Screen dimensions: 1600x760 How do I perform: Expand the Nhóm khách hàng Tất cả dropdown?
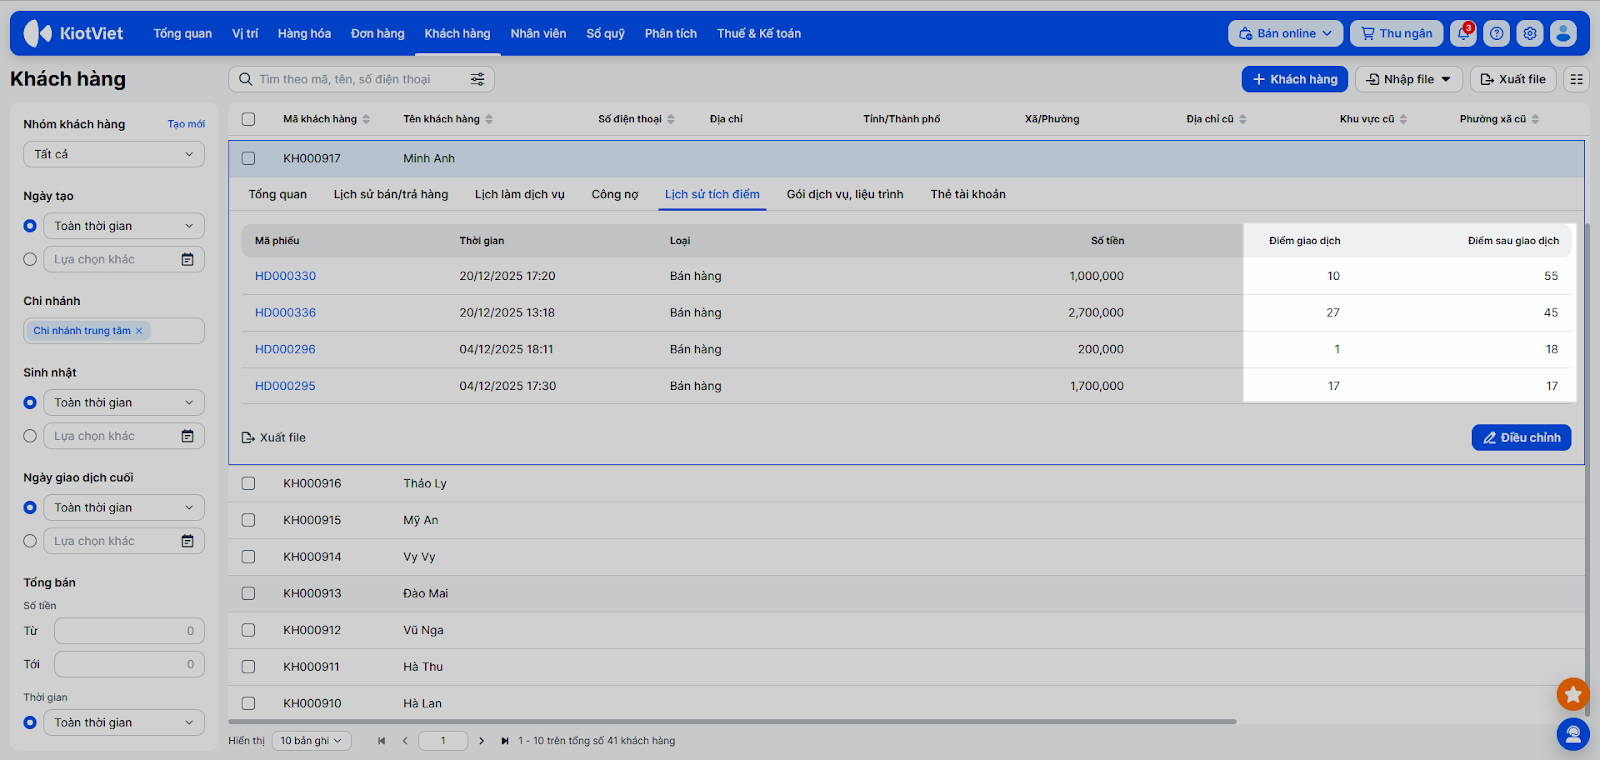click(114, 155)
